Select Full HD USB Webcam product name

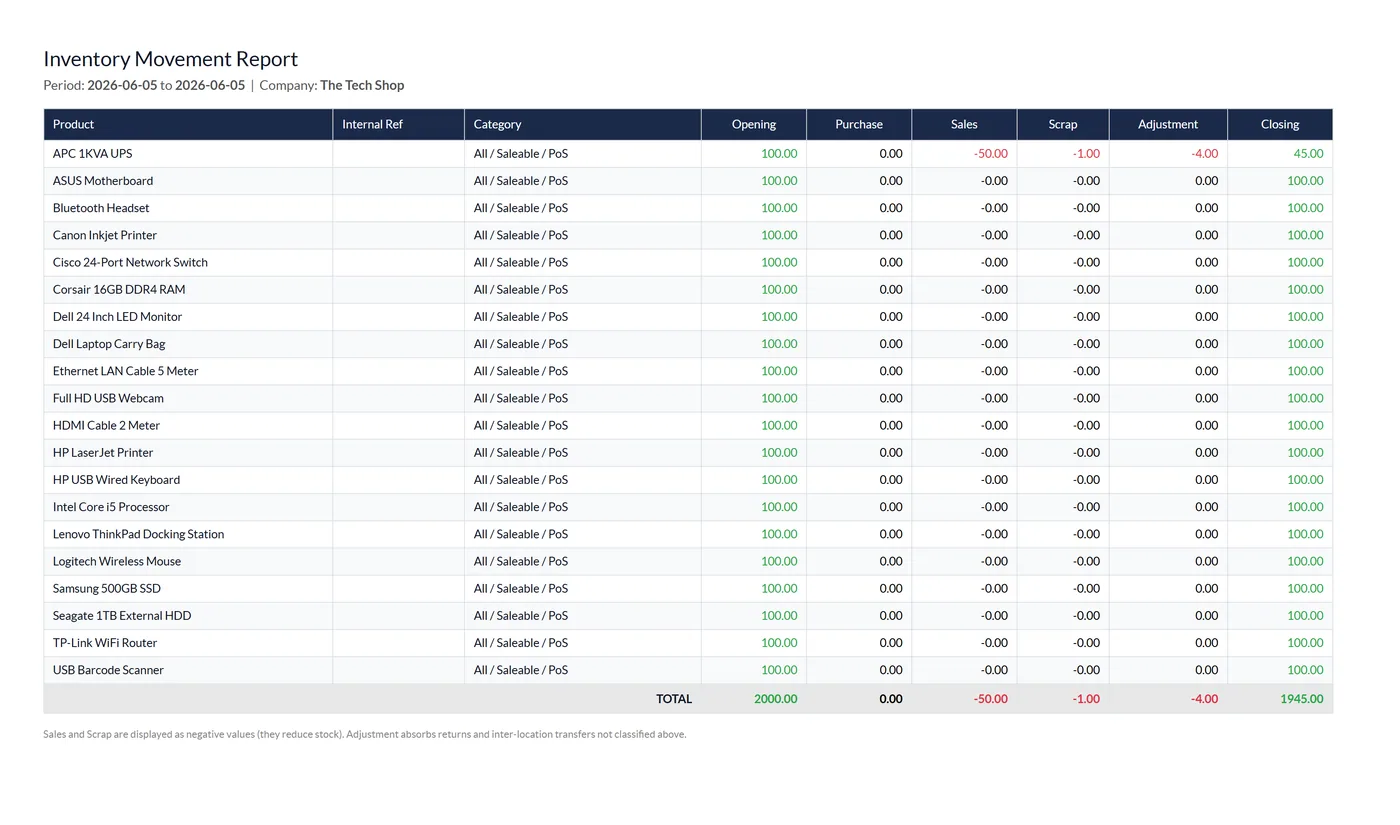point(108,398)
